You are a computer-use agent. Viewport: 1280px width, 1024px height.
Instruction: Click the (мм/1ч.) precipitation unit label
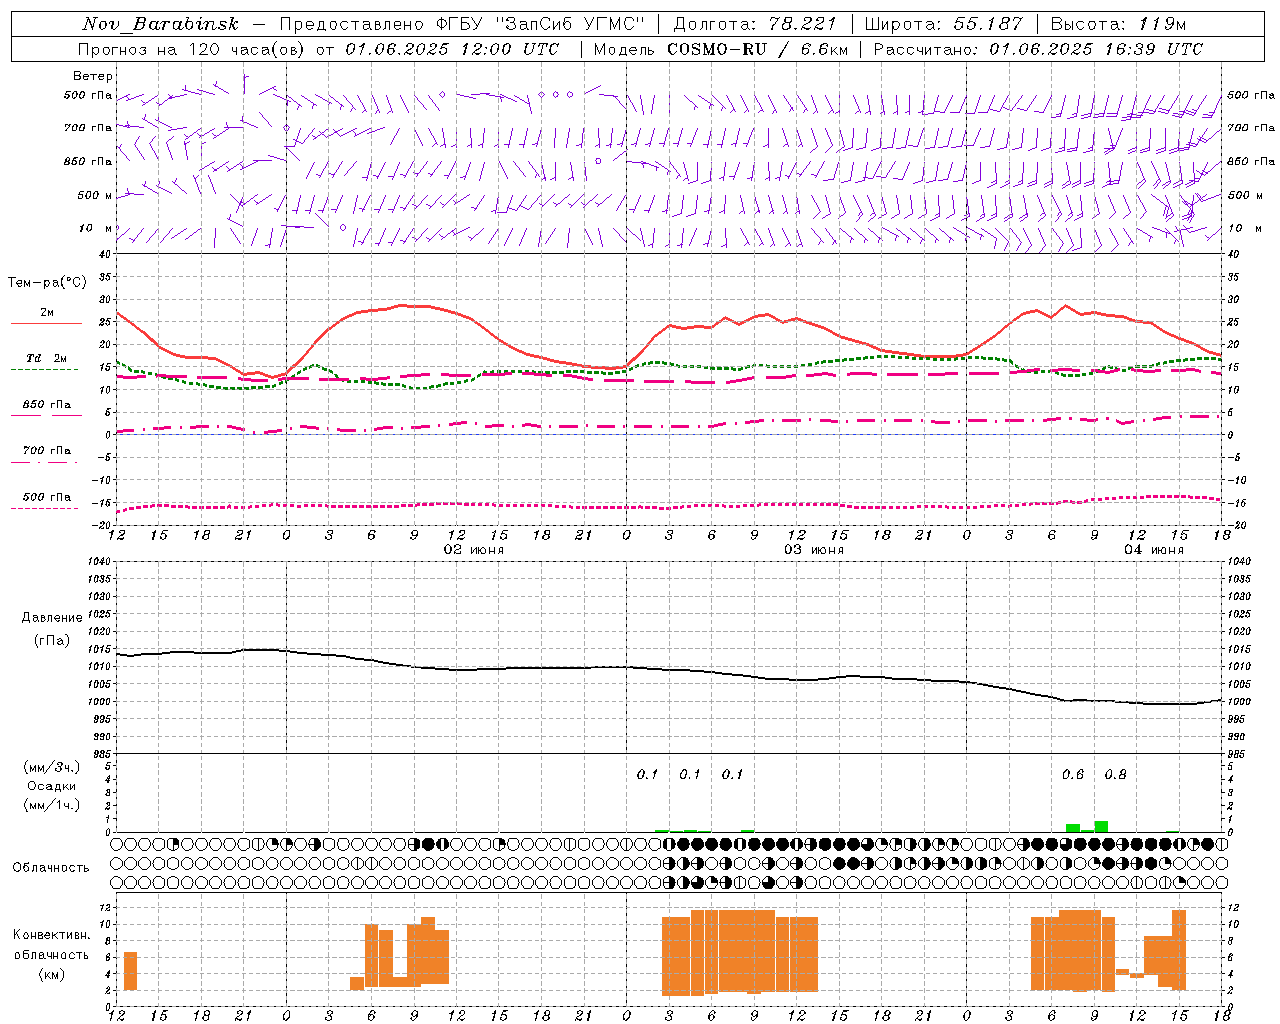[52, 805]
